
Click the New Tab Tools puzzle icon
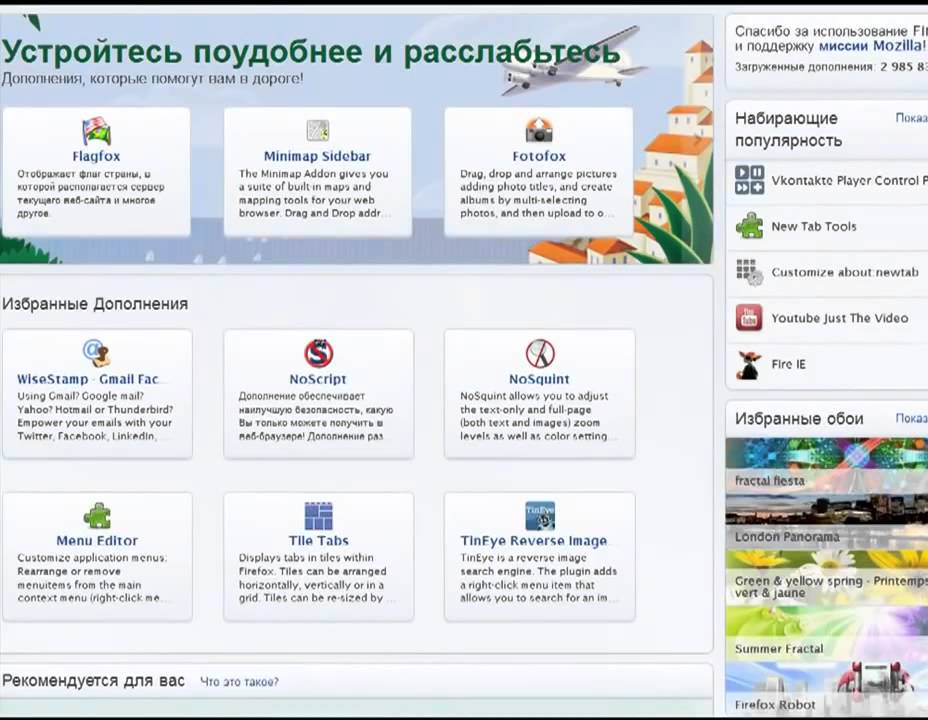click(x=749, y=226)
